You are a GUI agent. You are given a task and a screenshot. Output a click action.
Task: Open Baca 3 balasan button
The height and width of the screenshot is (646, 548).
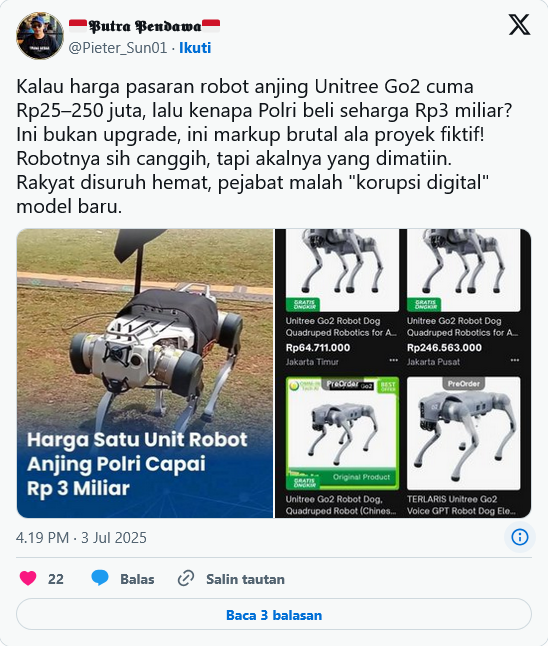[x=274, y=615]
